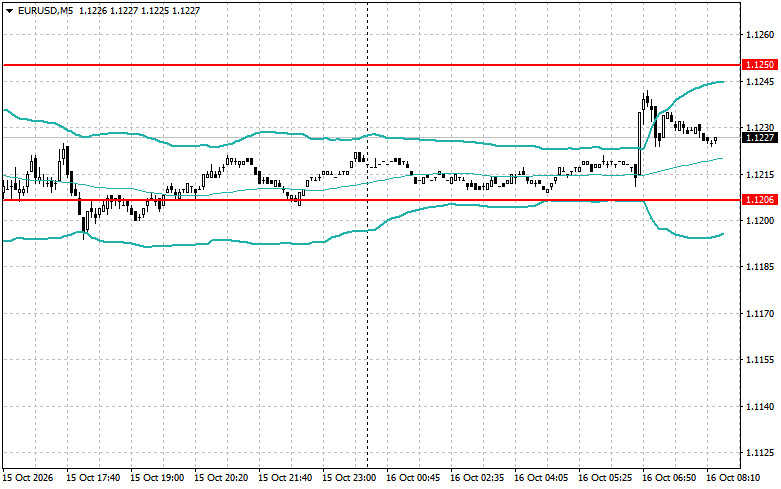Click the 15 Oct 17:40 time label
This screenshot has width=781, height=489.
(x=93, y=478)
